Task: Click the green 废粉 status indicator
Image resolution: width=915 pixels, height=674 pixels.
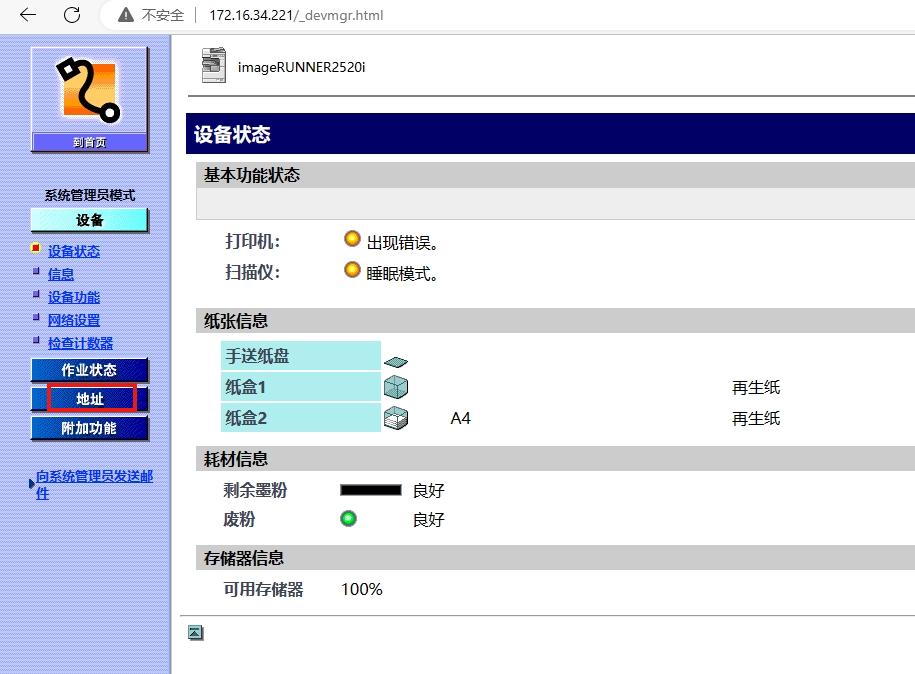Action: coord(348,518)
